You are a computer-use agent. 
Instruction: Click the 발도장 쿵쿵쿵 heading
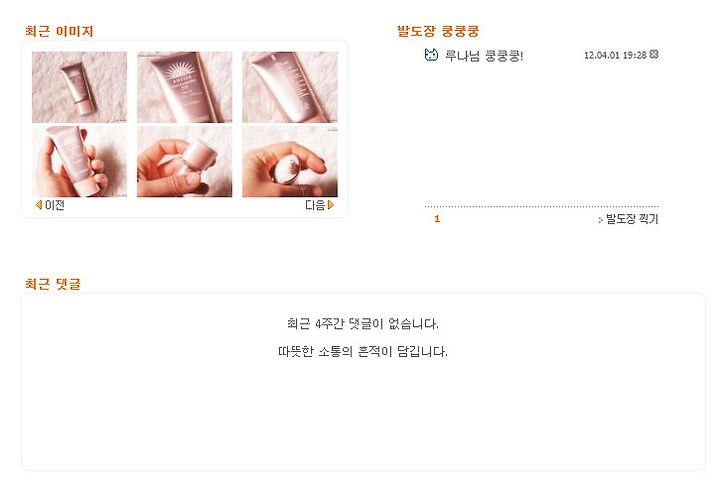[438, 31]
